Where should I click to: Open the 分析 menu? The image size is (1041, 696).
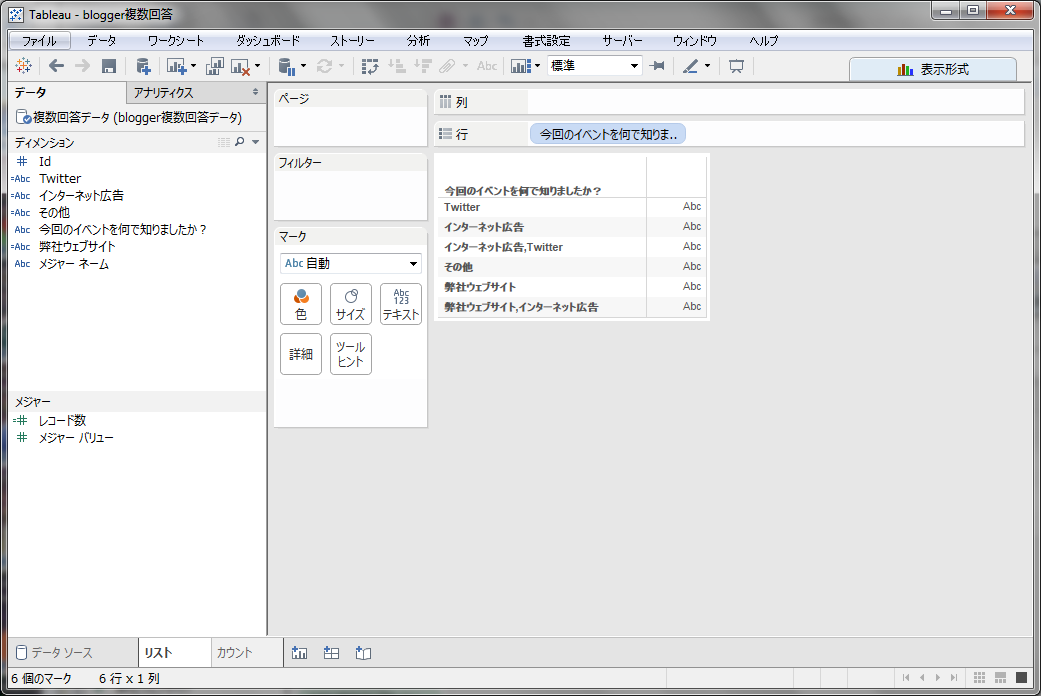tap(418, 41)
